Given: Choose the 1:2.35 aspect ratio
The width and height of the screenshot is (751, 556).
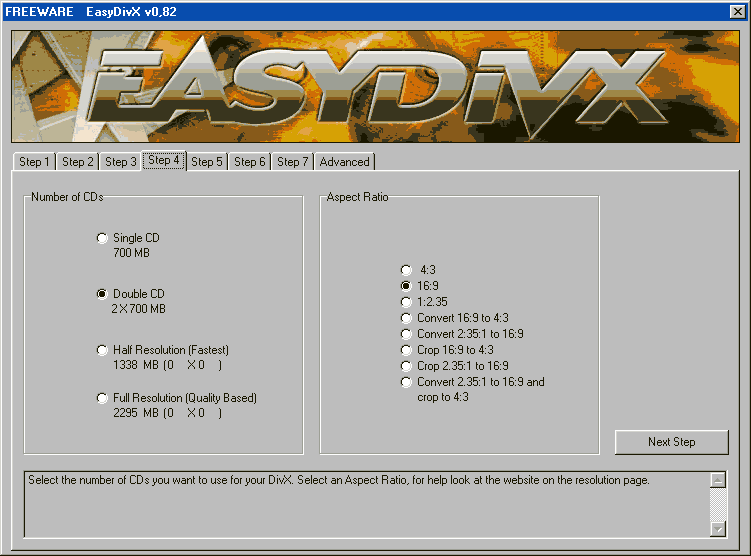Looking at the screenshot, I should click(406, 302).
